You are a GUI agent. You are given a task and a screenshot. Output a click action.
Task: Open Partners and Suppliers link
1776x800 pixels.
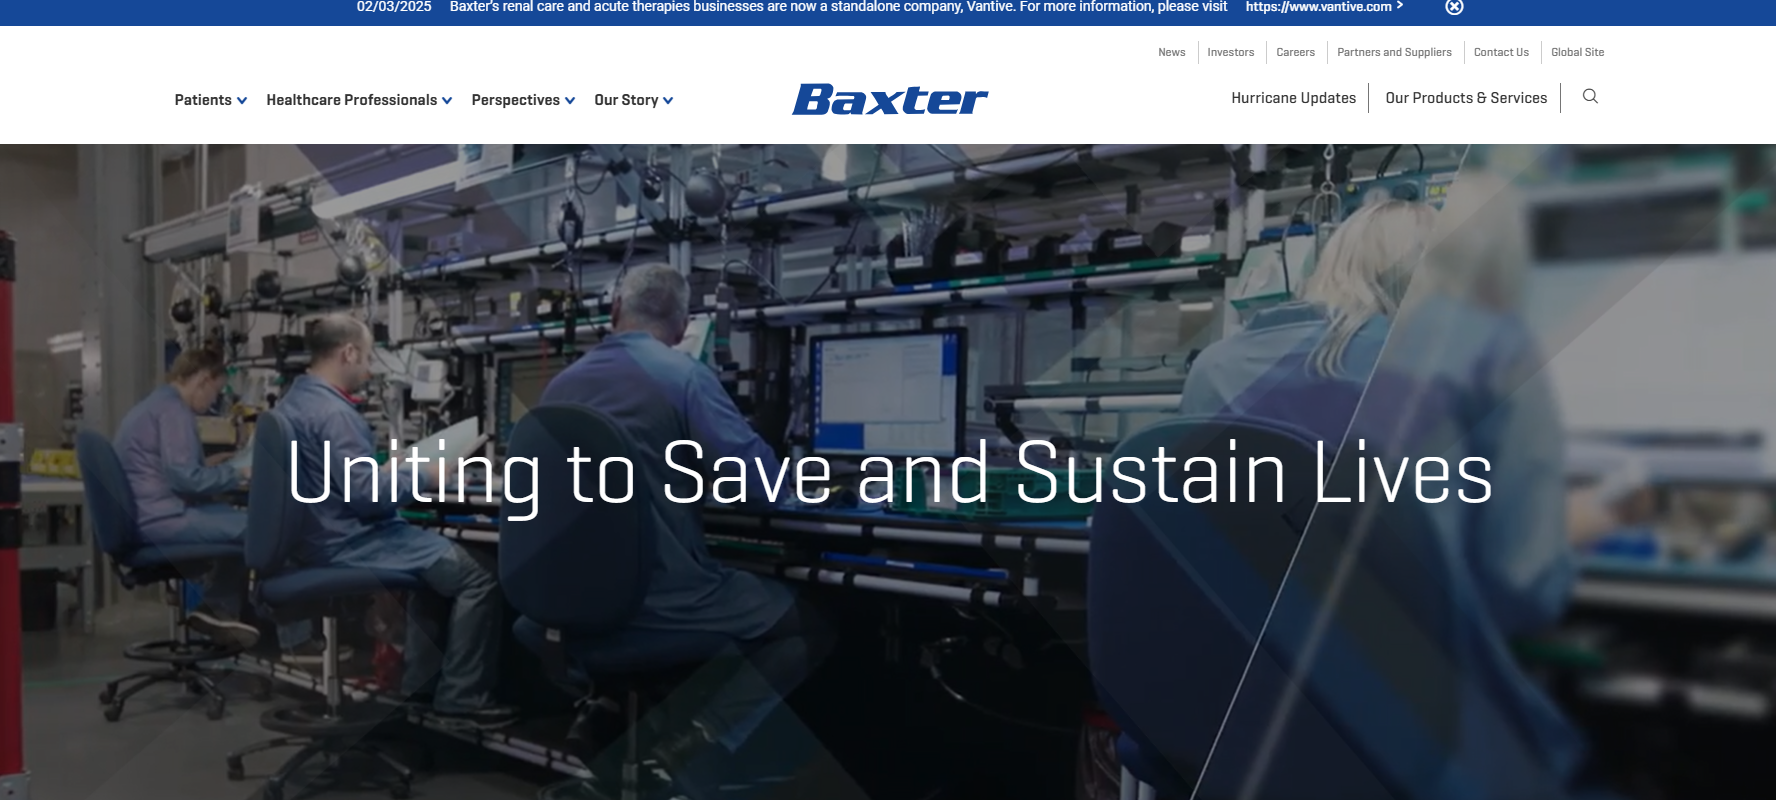pyautogui.click(x=1394, y=52)
